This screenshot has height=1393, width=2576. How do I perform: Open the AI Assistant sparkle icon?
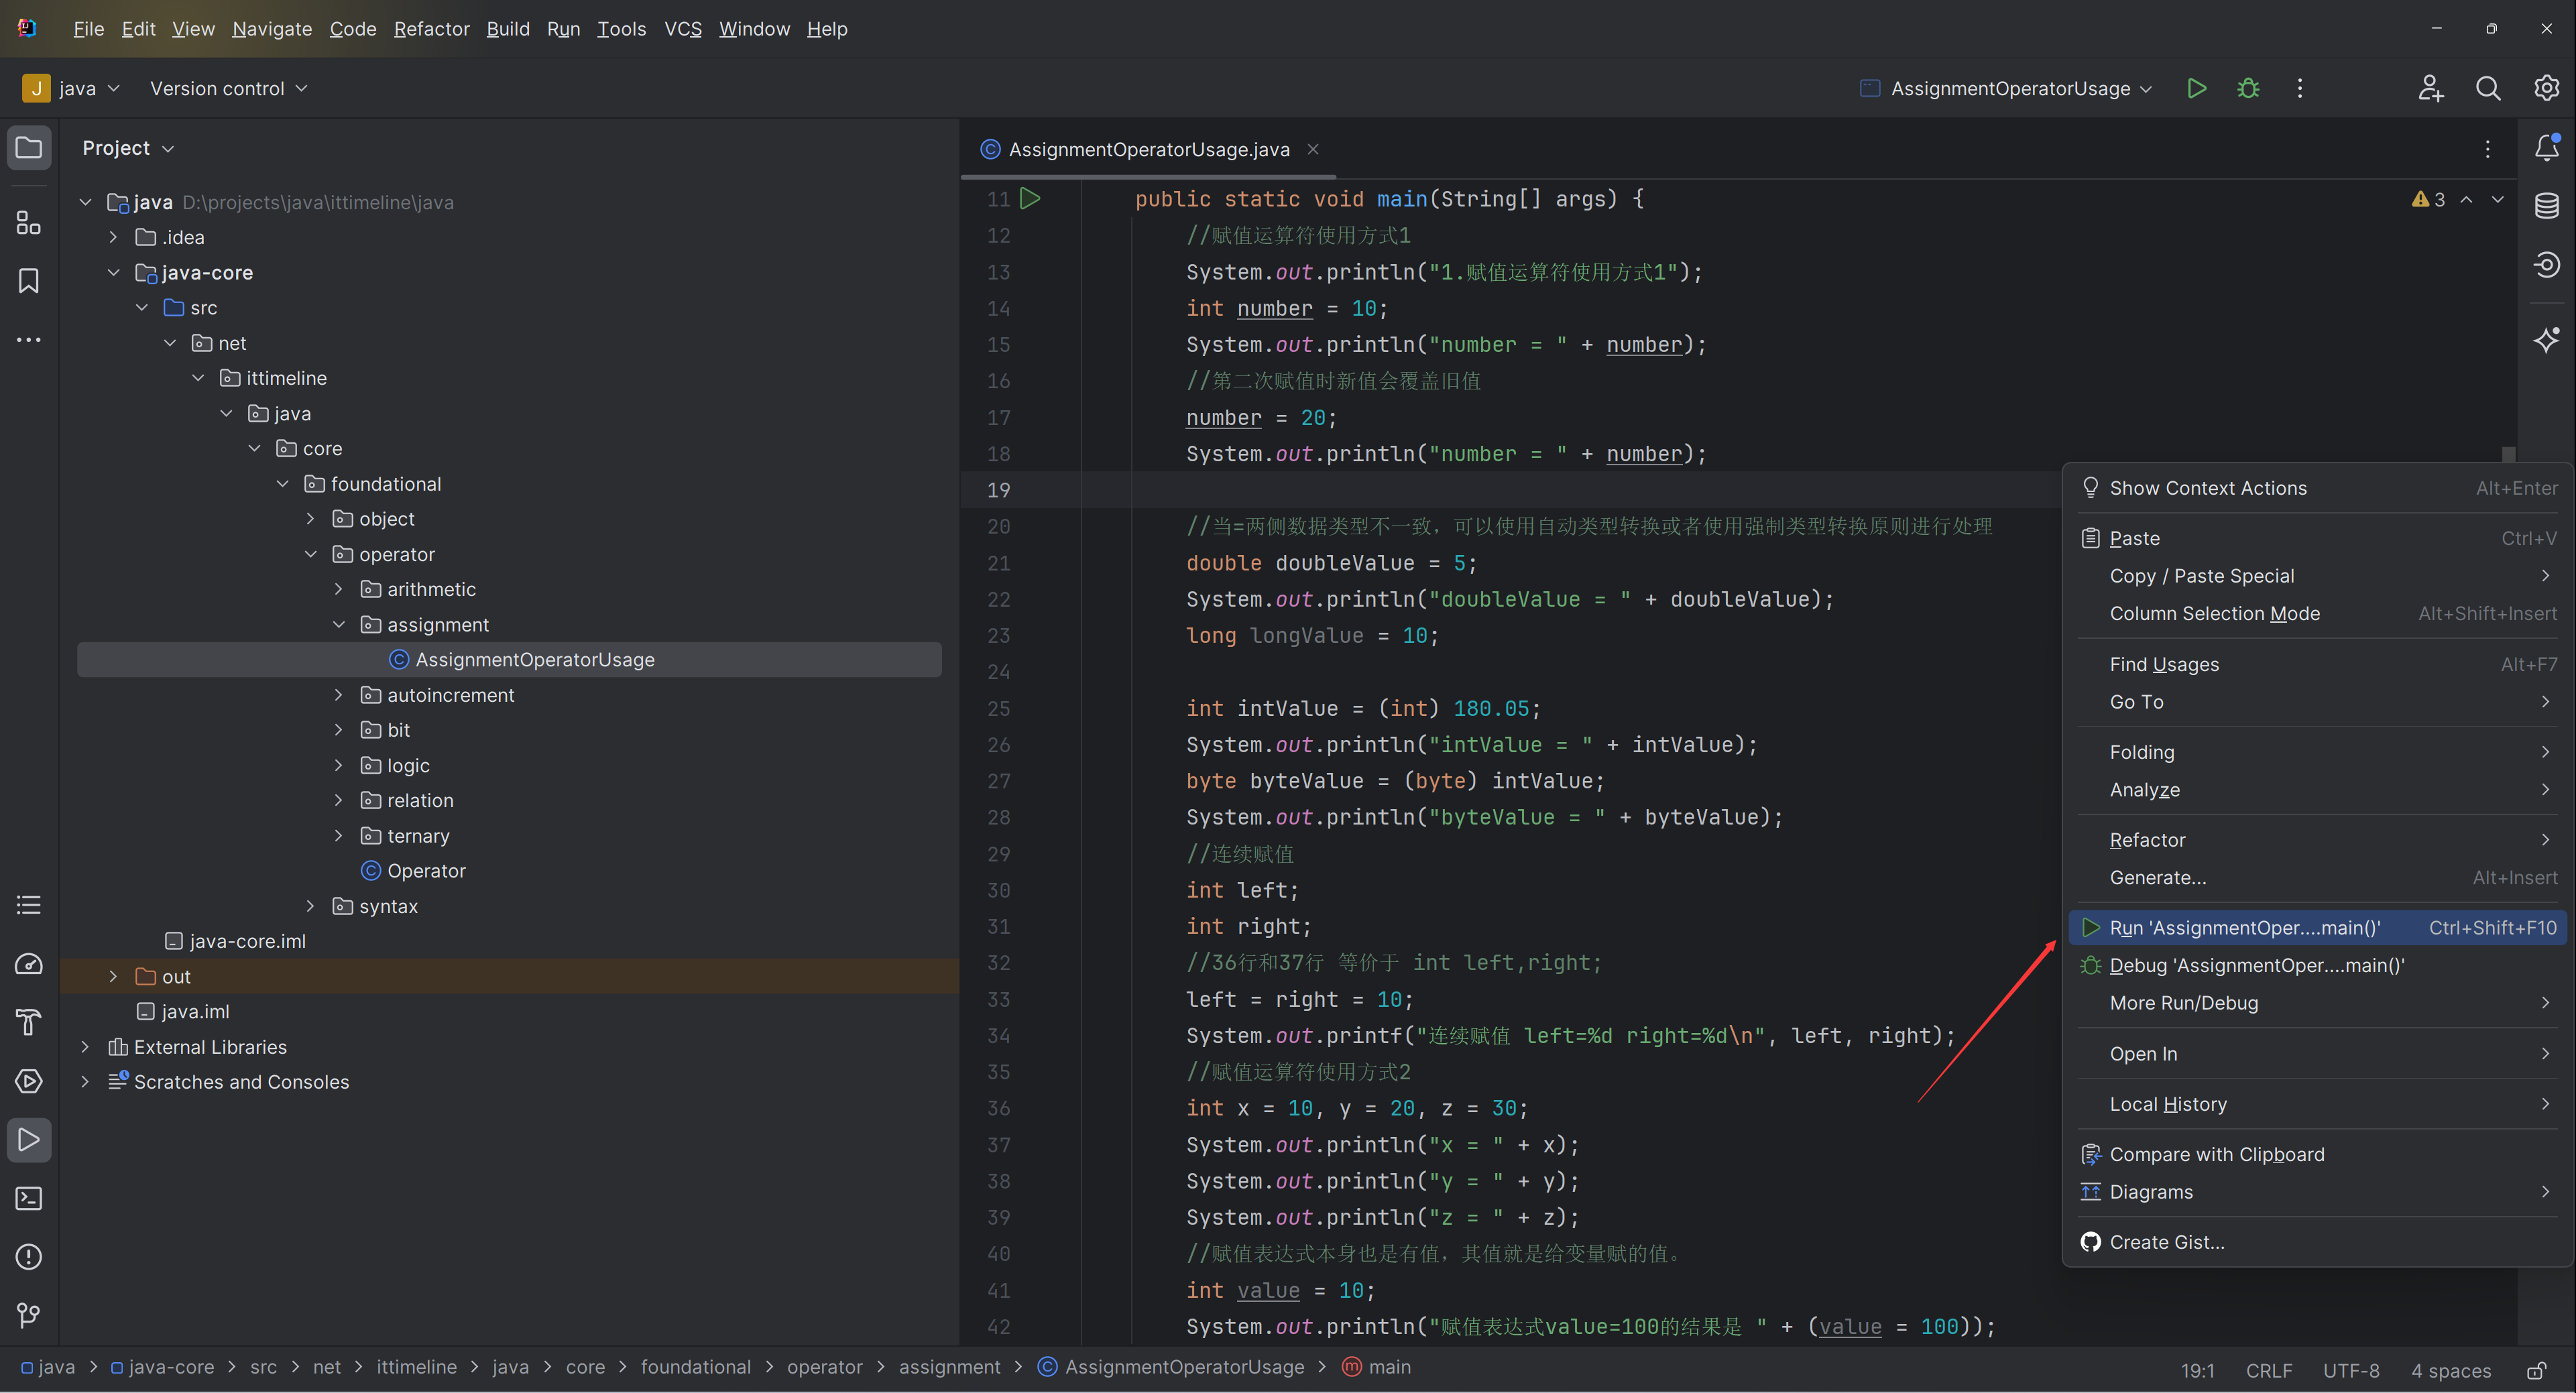[x=2546, y=339]
